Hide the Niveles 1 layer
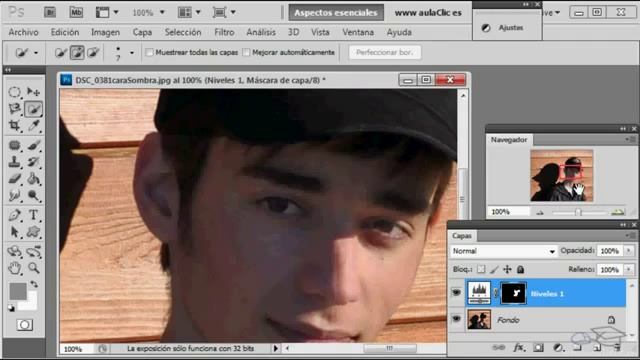The width and height of the screenshot is (640, 360). click(456, 292)
